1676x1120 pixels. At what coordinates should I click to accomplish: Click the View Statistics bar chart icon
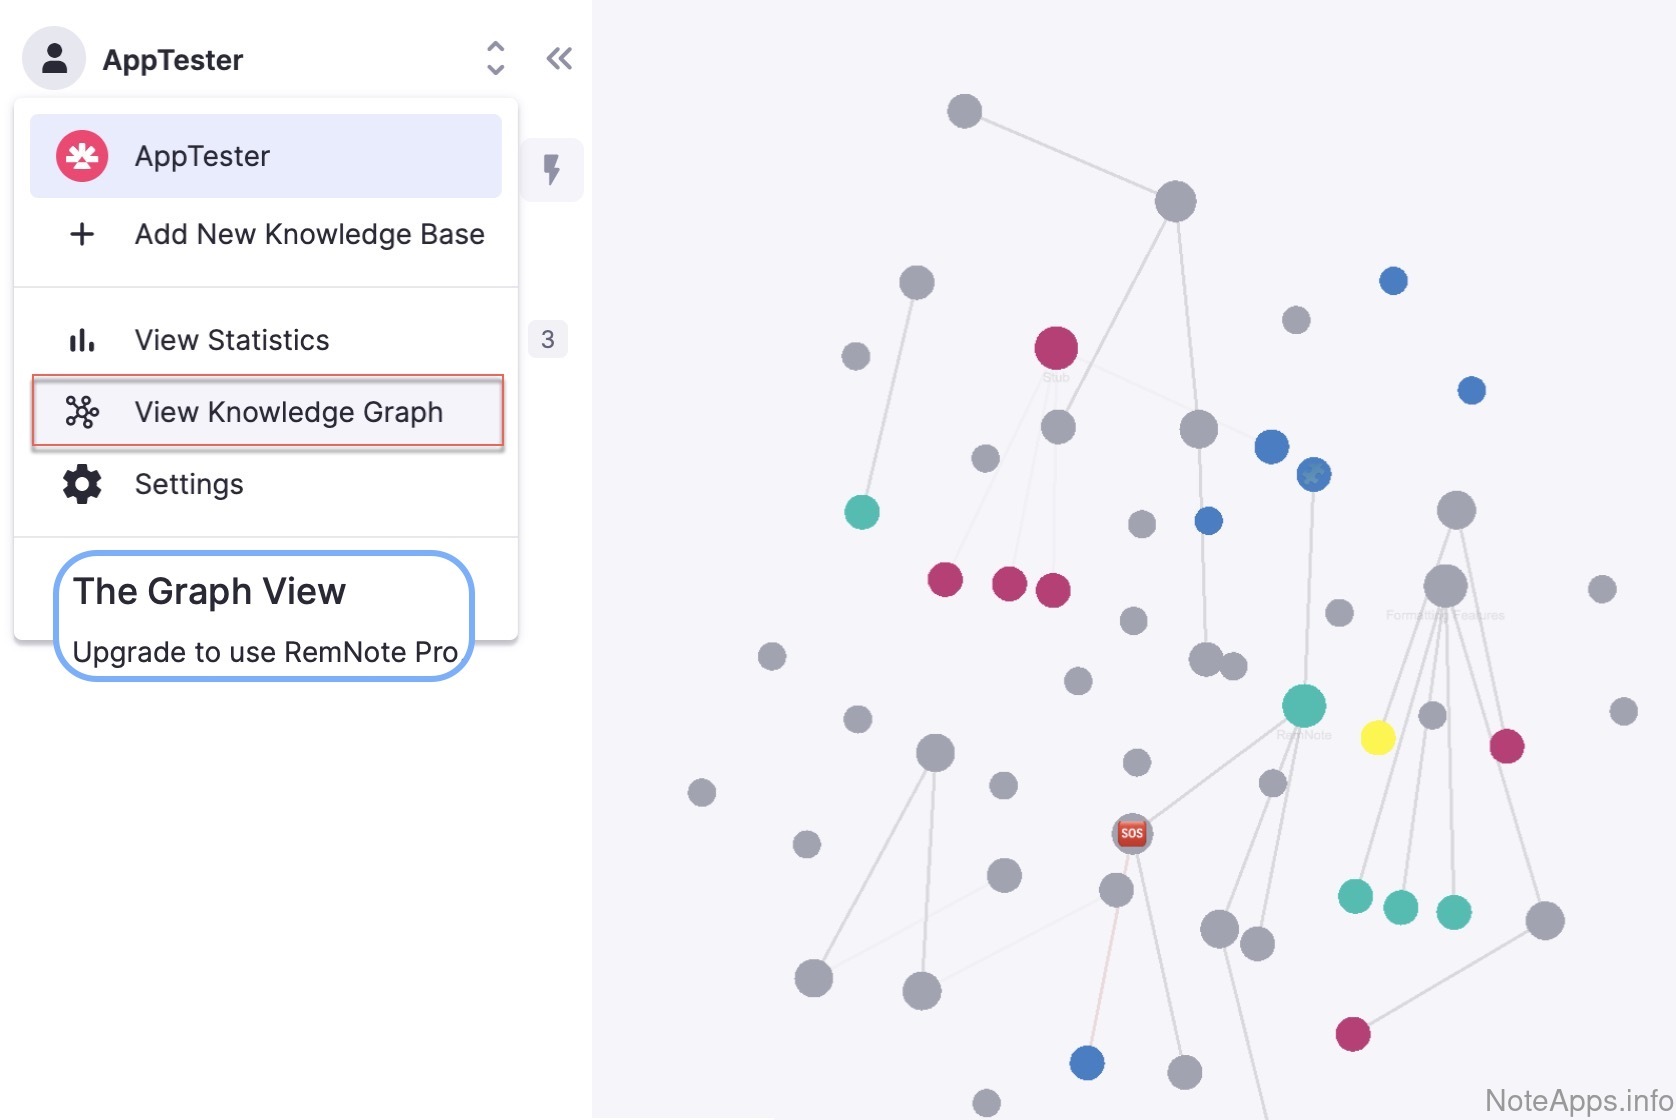[82, 341]
